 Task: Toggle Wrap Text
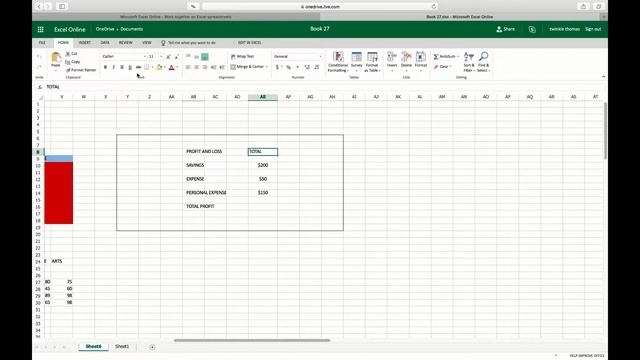[242, 56]
